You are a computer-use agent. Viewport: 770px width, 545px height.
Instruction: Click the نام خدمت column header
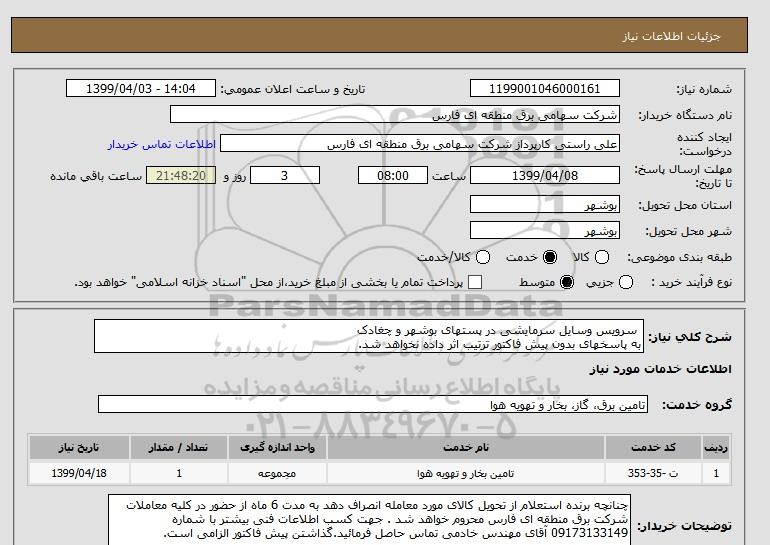(x=466, y=447)
